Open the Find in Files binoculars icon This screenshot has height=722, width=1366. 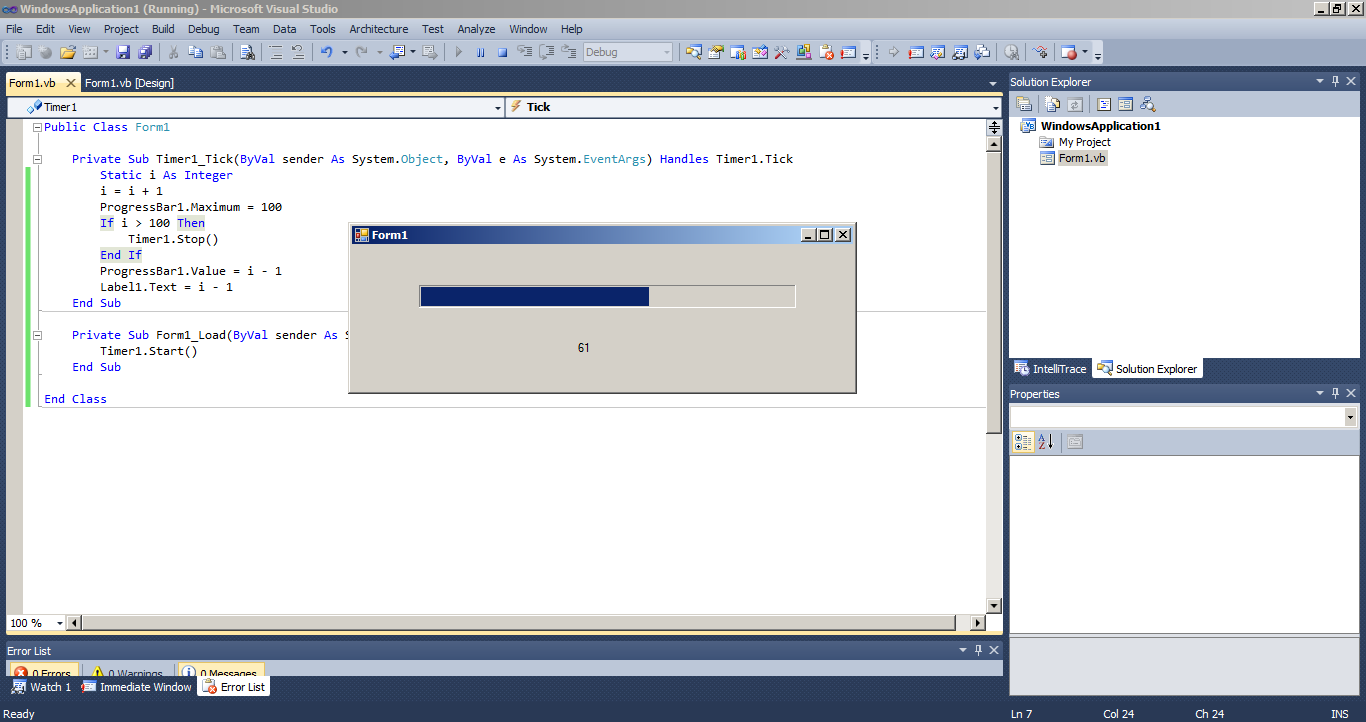(x=246, y=51)
